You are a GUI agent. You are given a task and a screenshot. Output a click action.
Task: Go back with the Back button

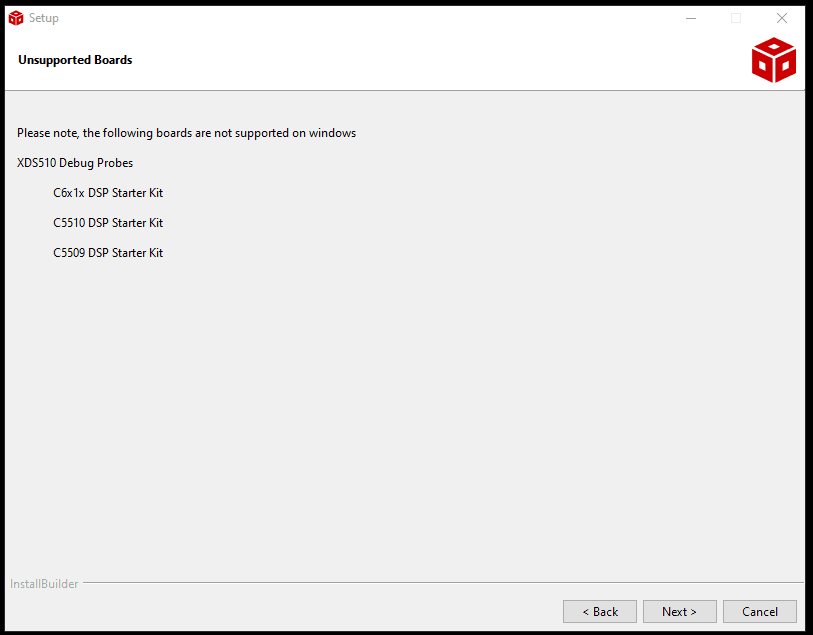600,611
